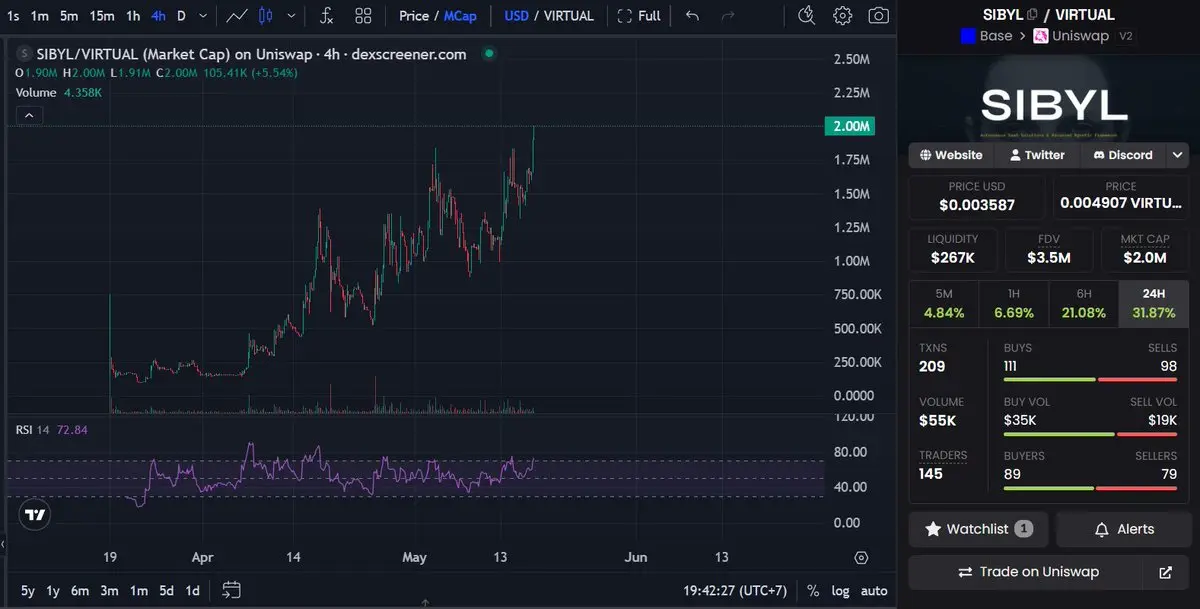Set chart range to 6m

pos(80,590)
